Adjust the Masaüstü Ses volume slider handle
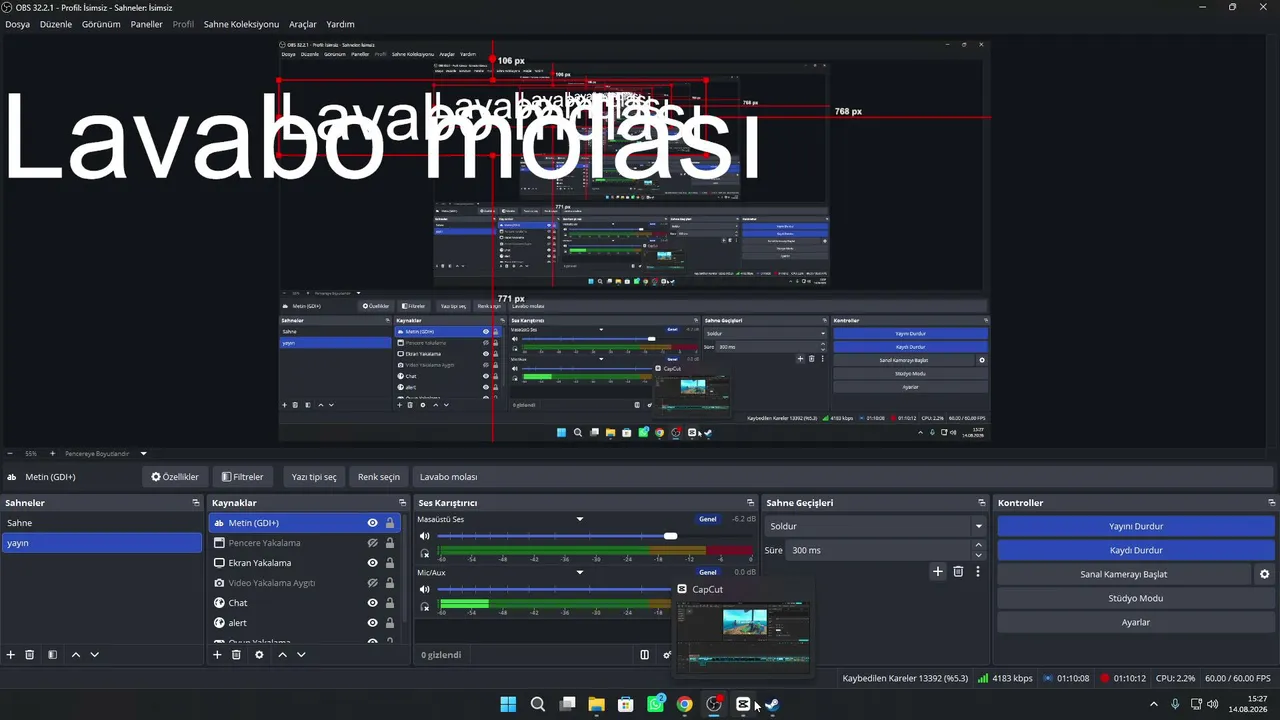The height and width of the screenshot is (720, 1280). click(670, 536)
